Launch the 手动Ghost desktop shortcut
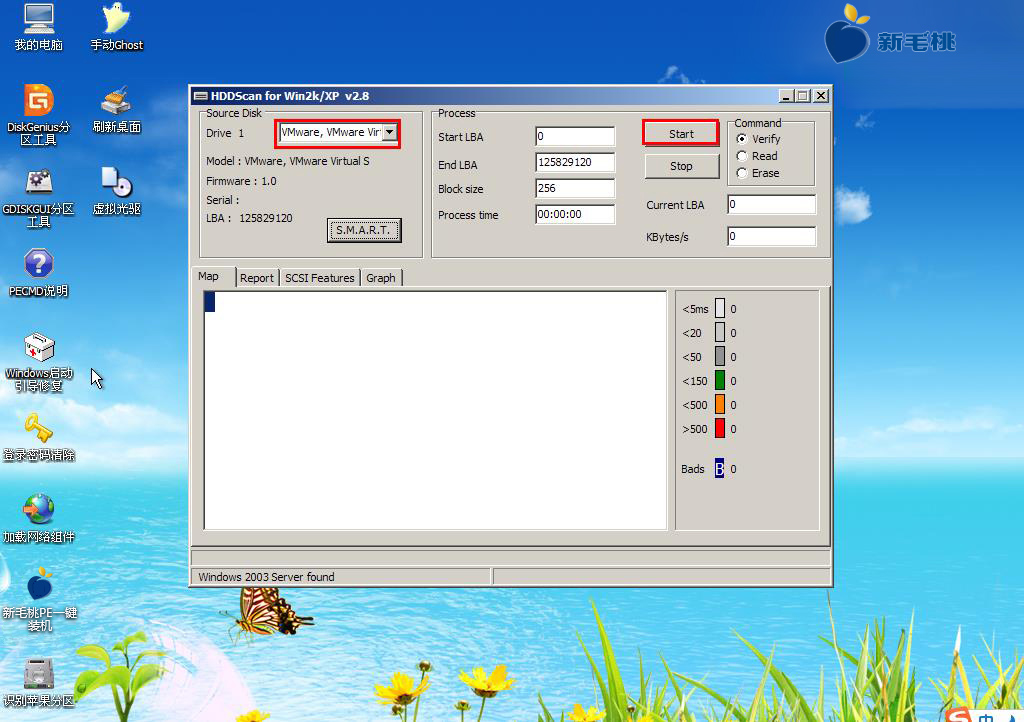 click(116, 27)
